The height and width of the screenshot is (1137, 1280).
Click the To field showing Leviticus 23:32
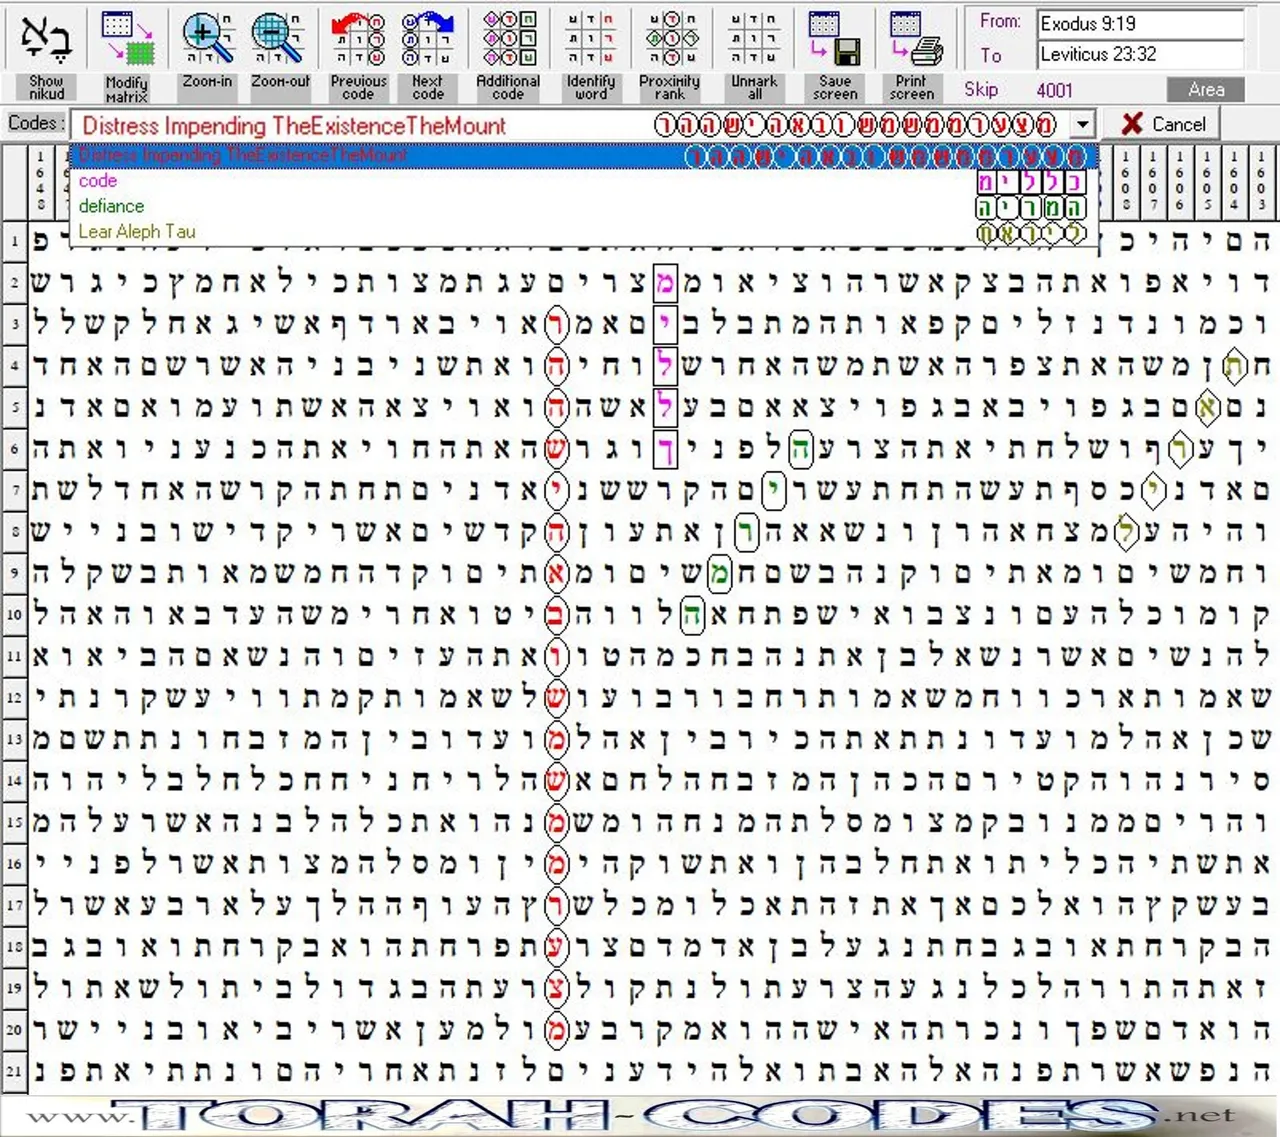click(1140, 54)
